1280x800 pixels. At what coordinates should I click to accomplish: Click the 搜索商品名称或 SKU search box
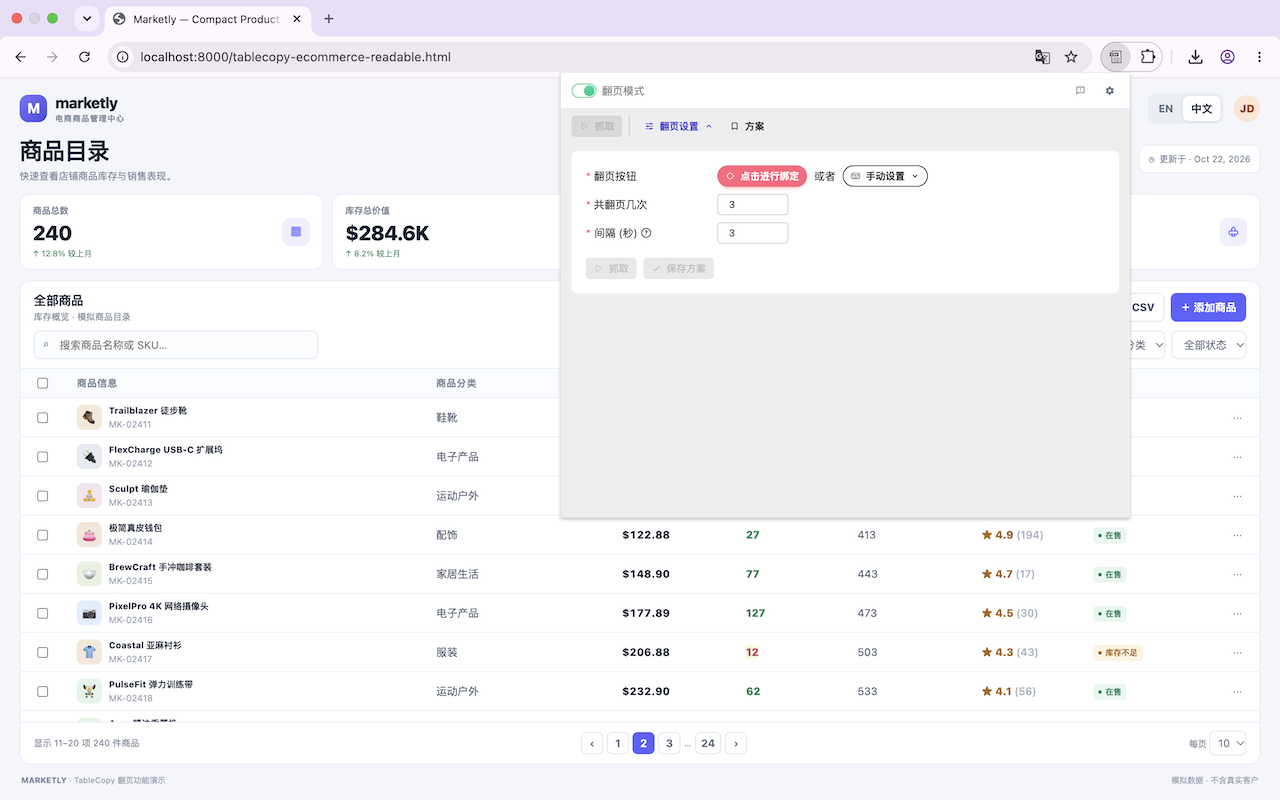176,345
